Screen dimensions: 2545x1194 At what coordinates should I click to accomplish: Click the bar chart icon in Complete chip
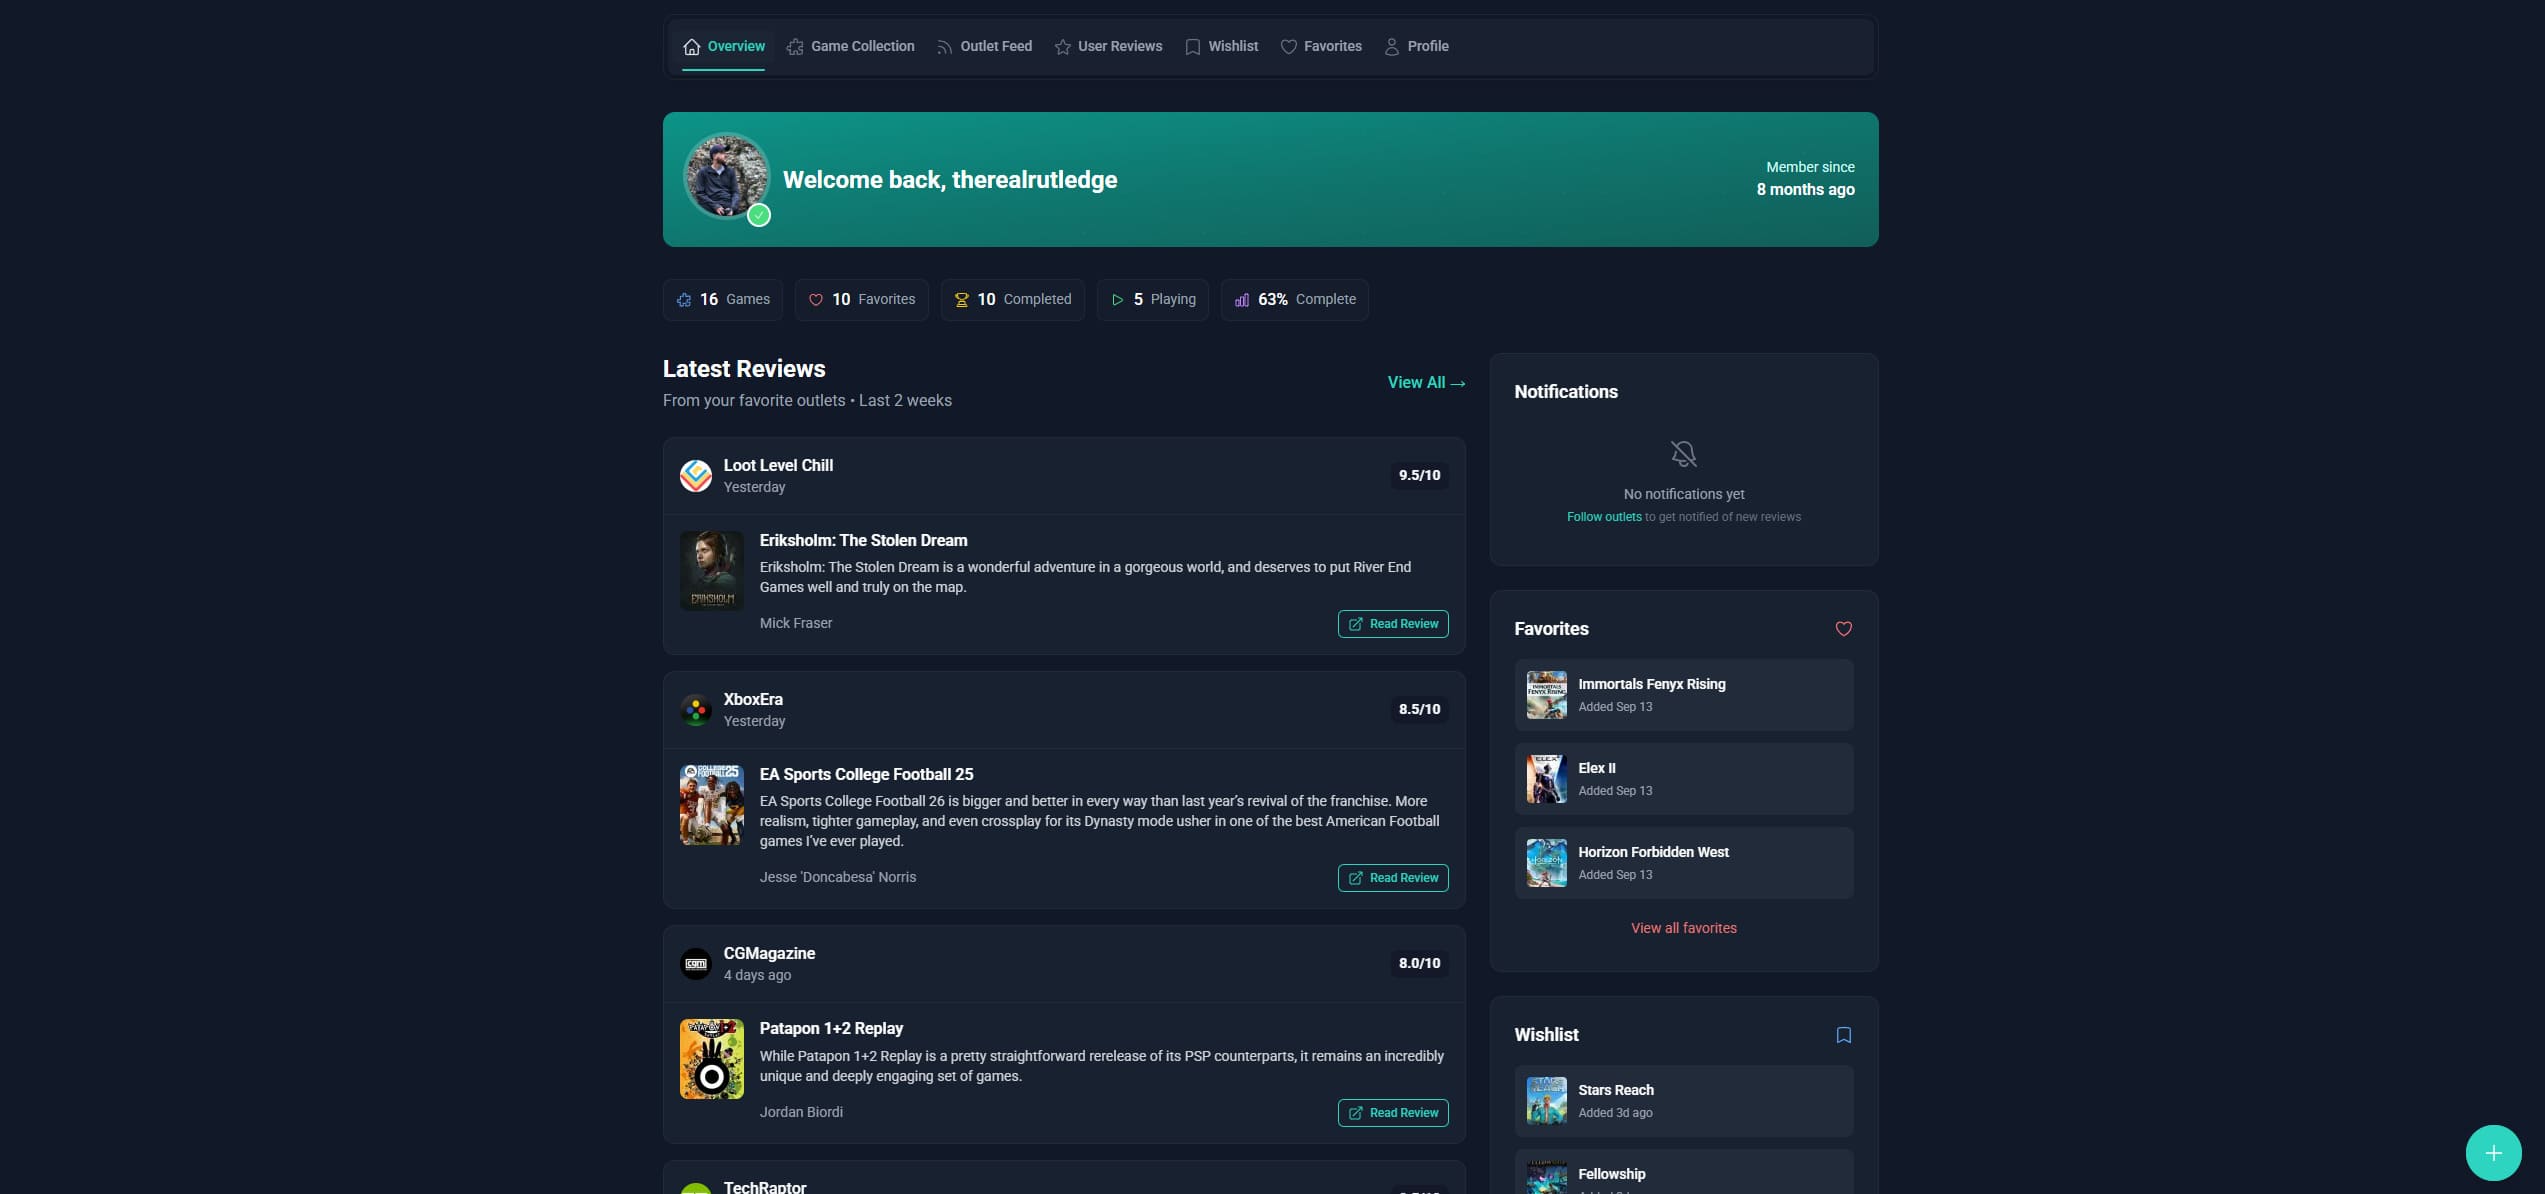(1242, 300)
